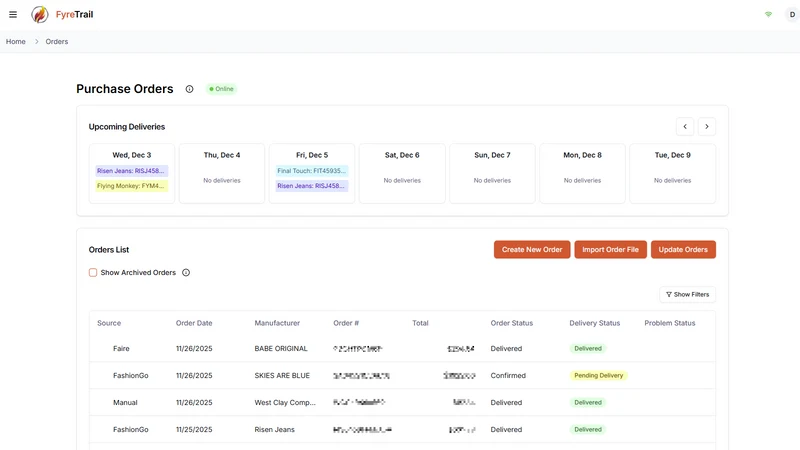This screenshot has height=450, width=800.
Task: Click Pending Delivery status badge
Action: click(x=598, y=376)
